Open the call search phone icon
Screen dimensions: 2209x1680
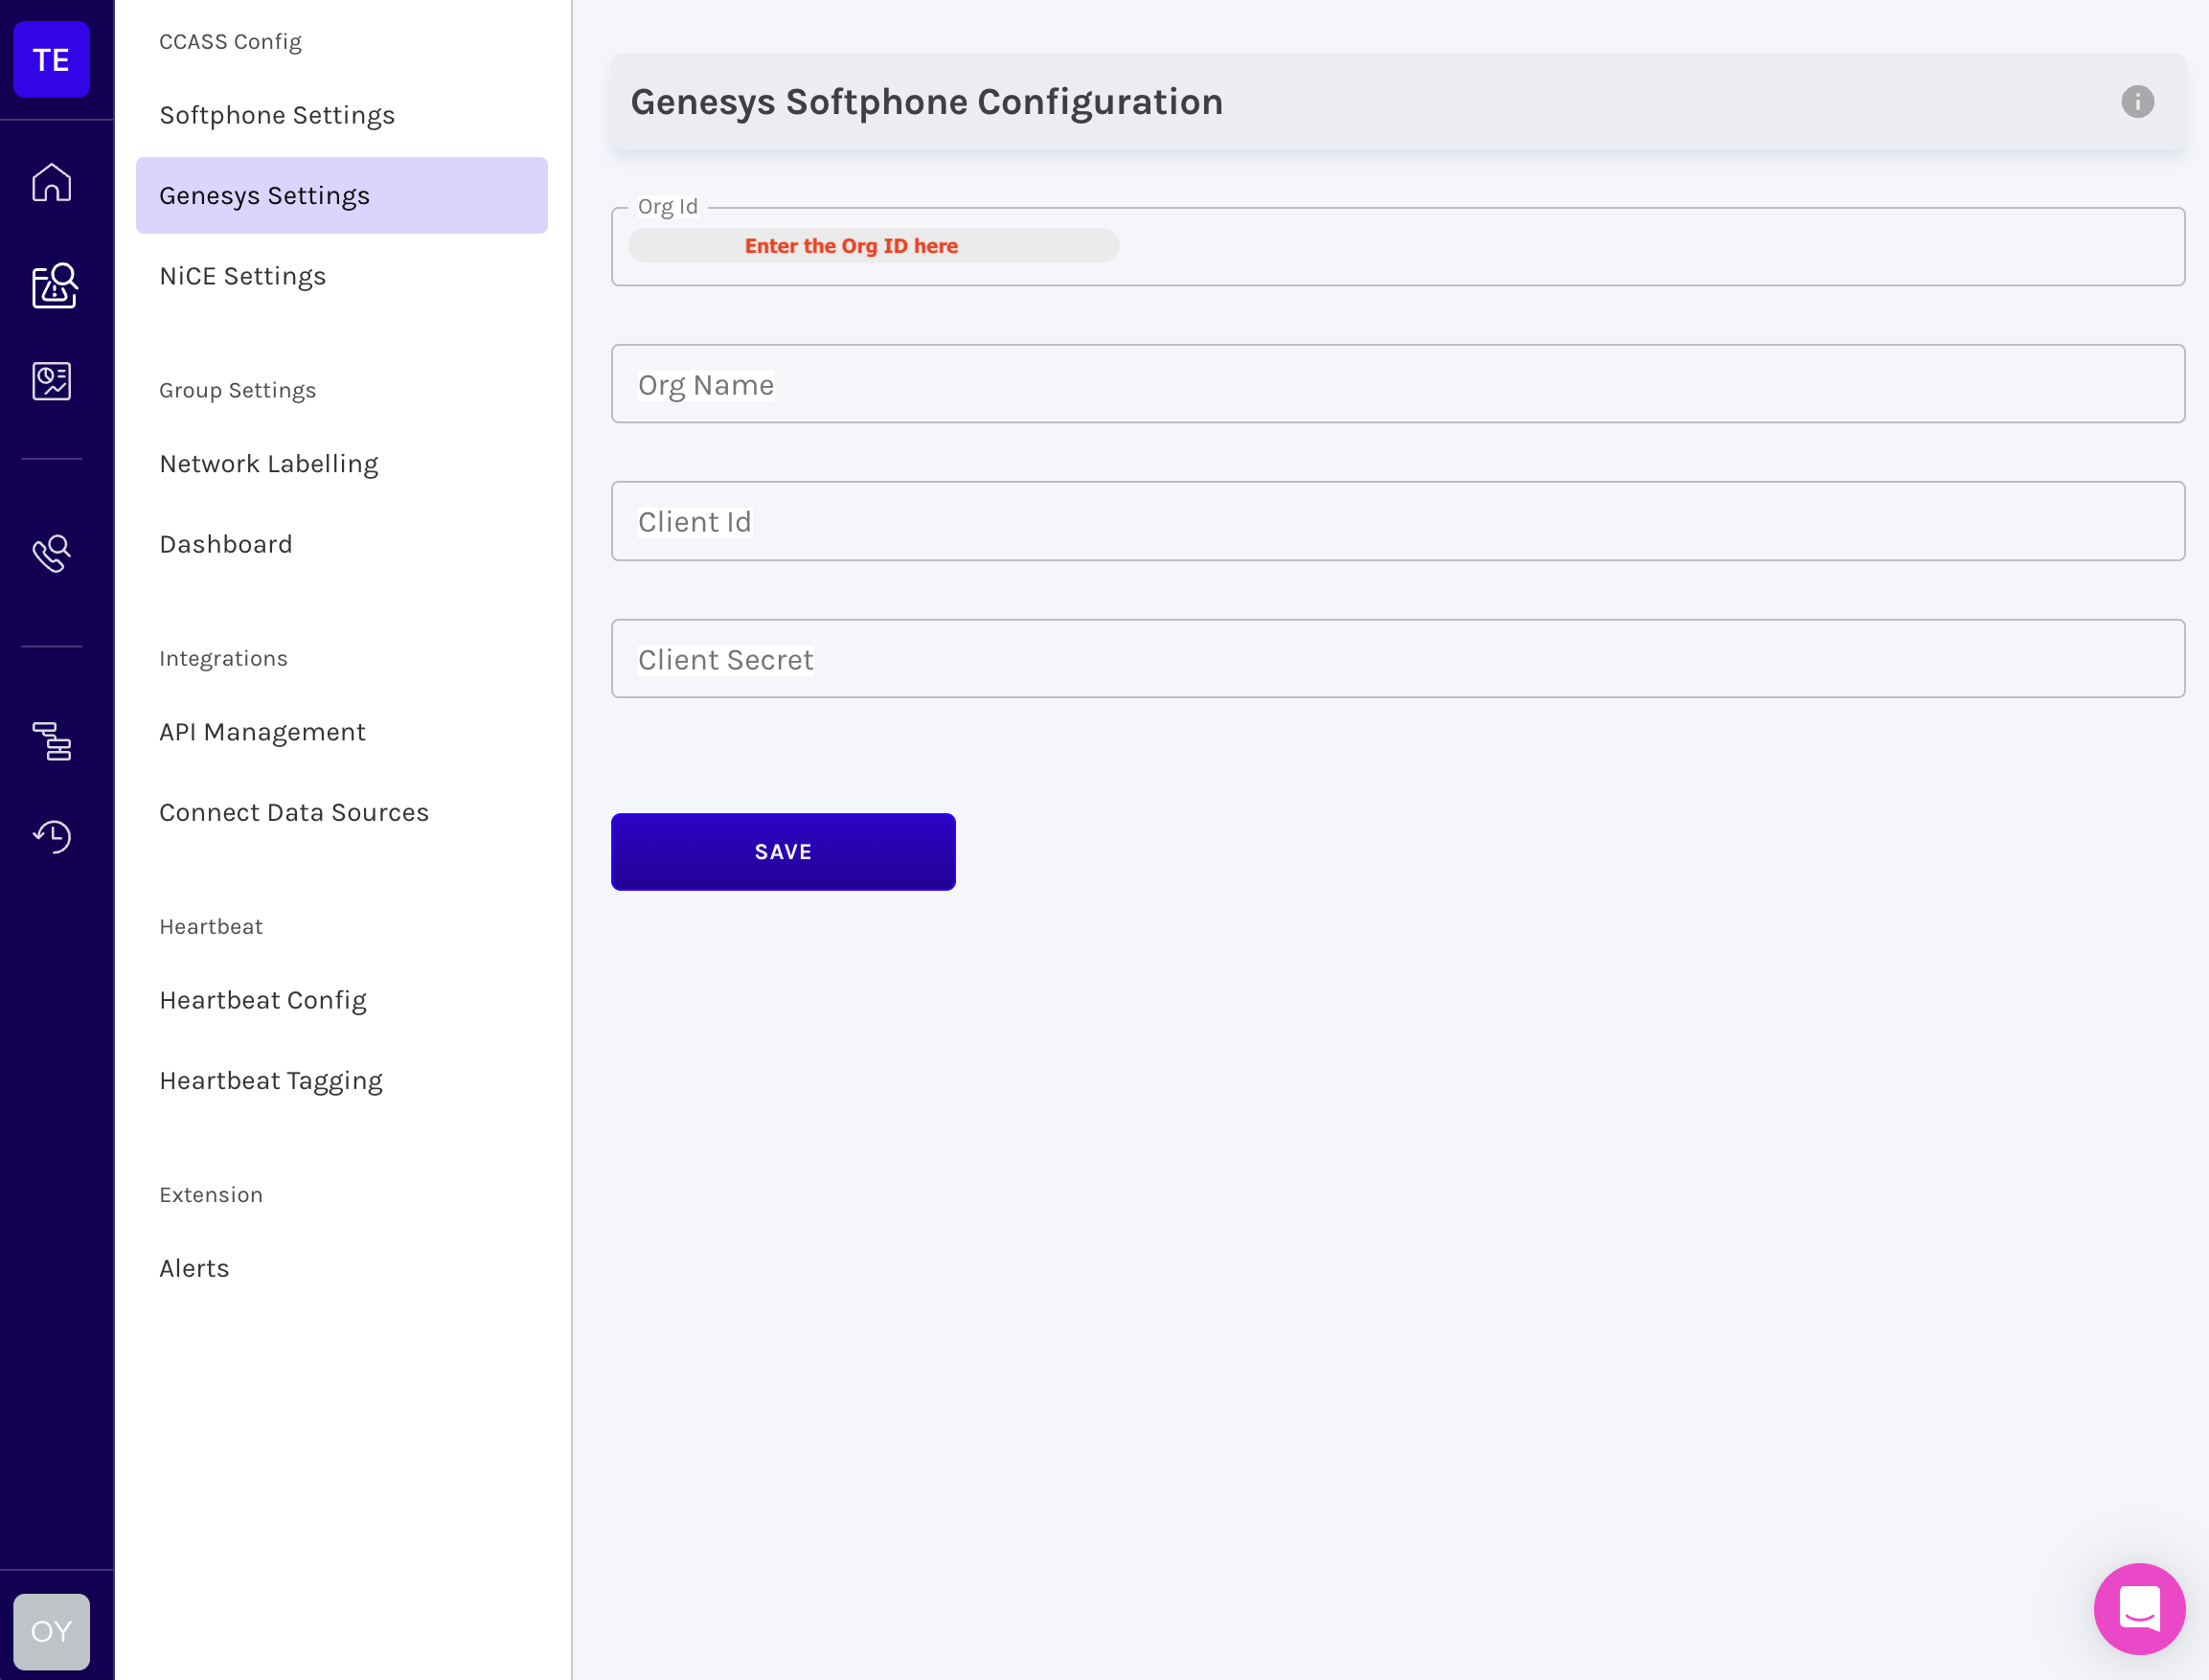[x=51, y=553]
